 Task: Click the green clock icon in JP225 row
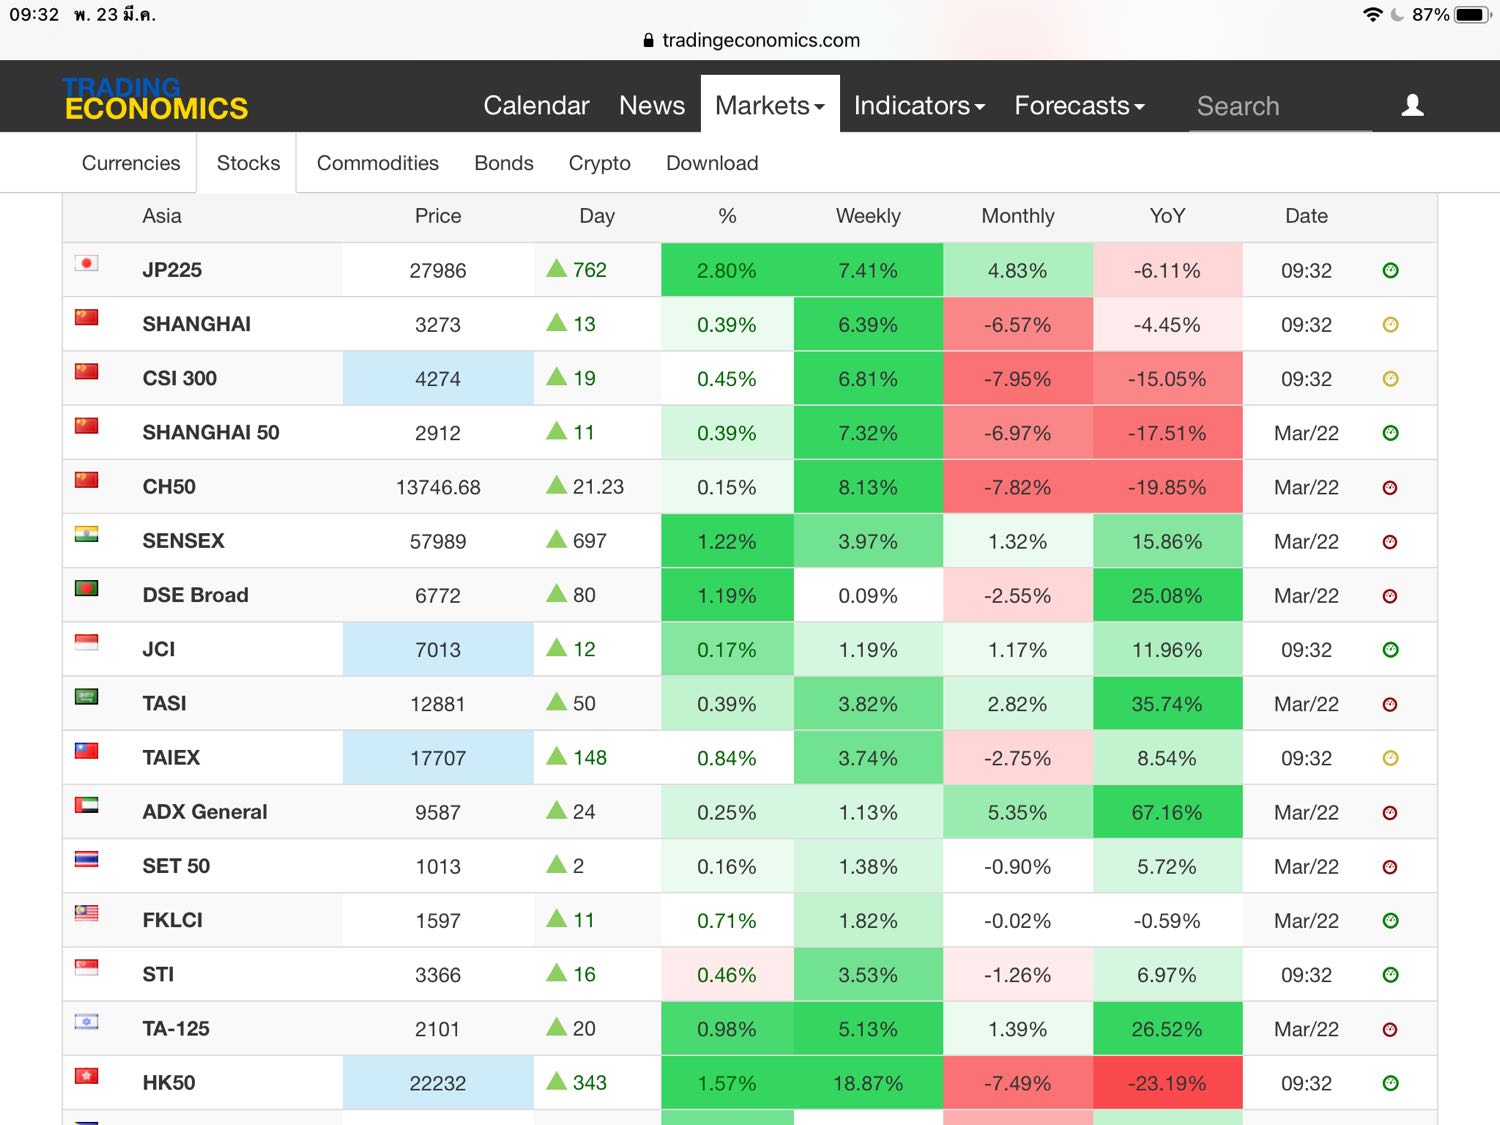(1390, 271)
